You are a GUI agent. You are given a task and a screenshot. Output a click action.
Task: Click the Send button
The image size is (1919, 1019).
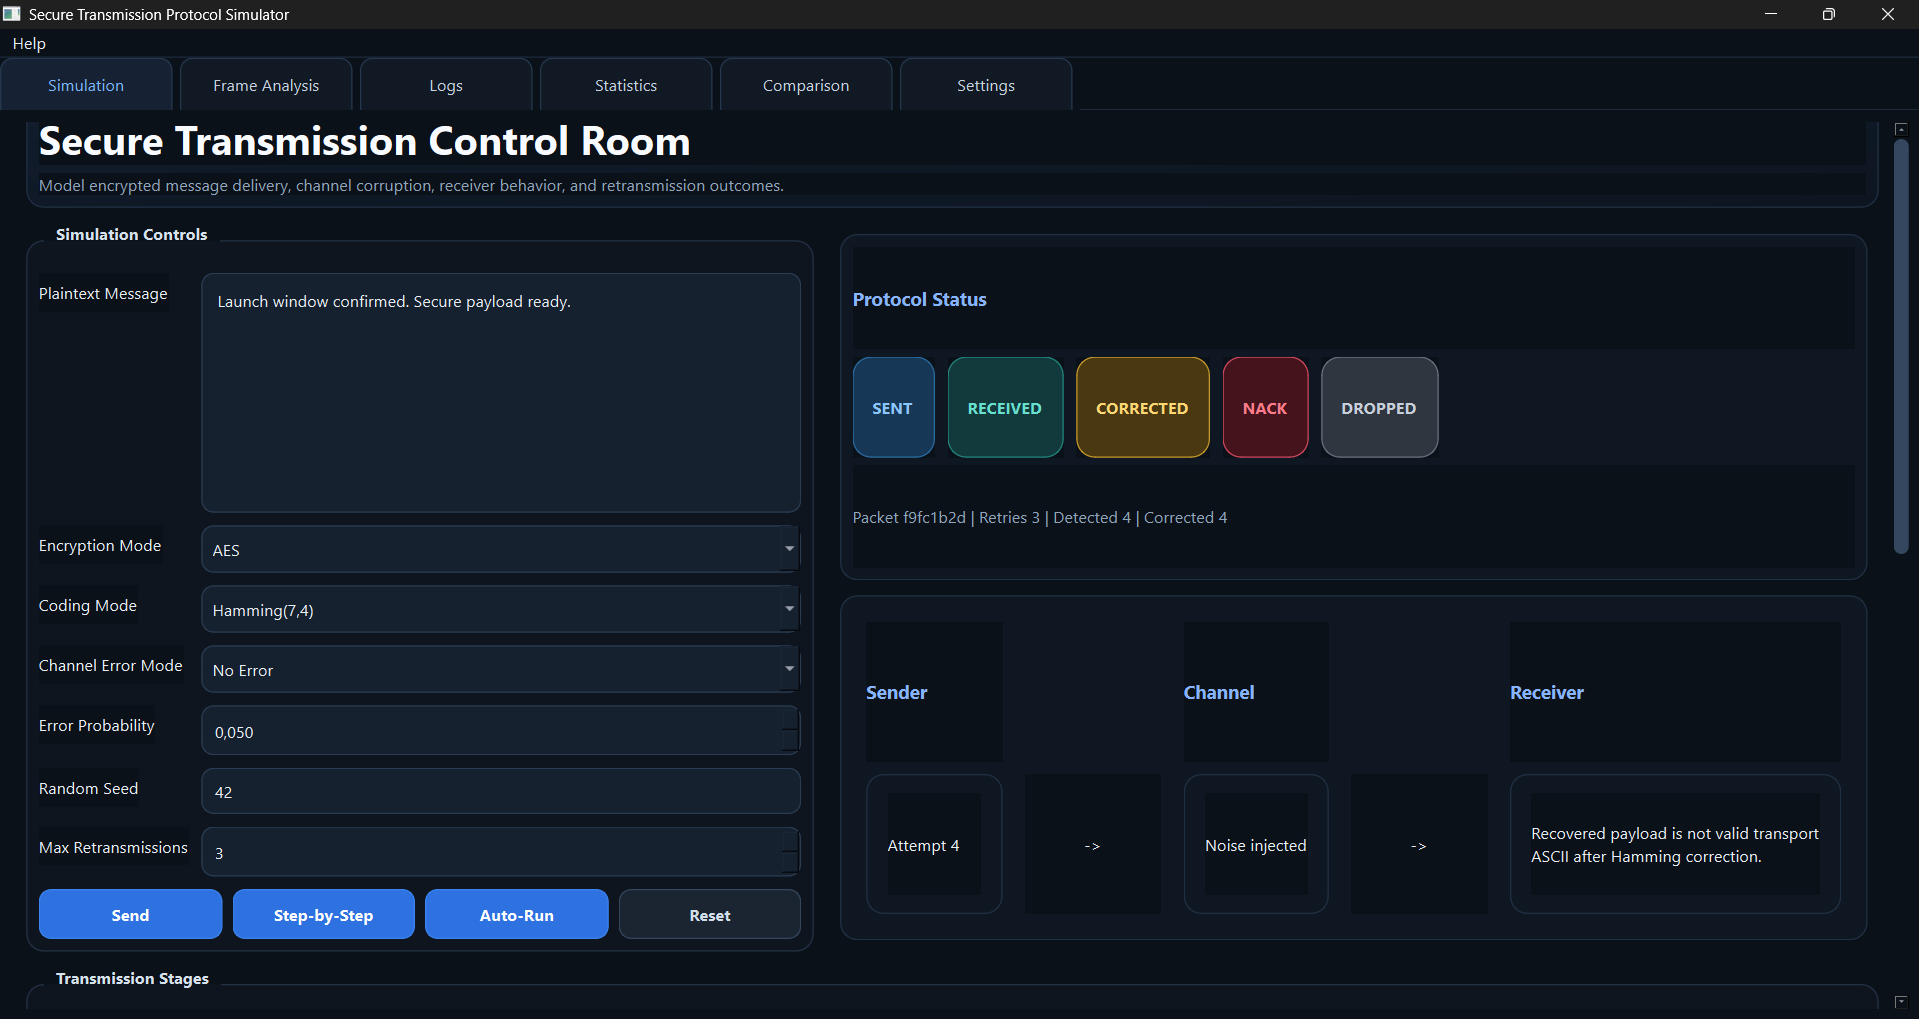[x=130, y=914]
